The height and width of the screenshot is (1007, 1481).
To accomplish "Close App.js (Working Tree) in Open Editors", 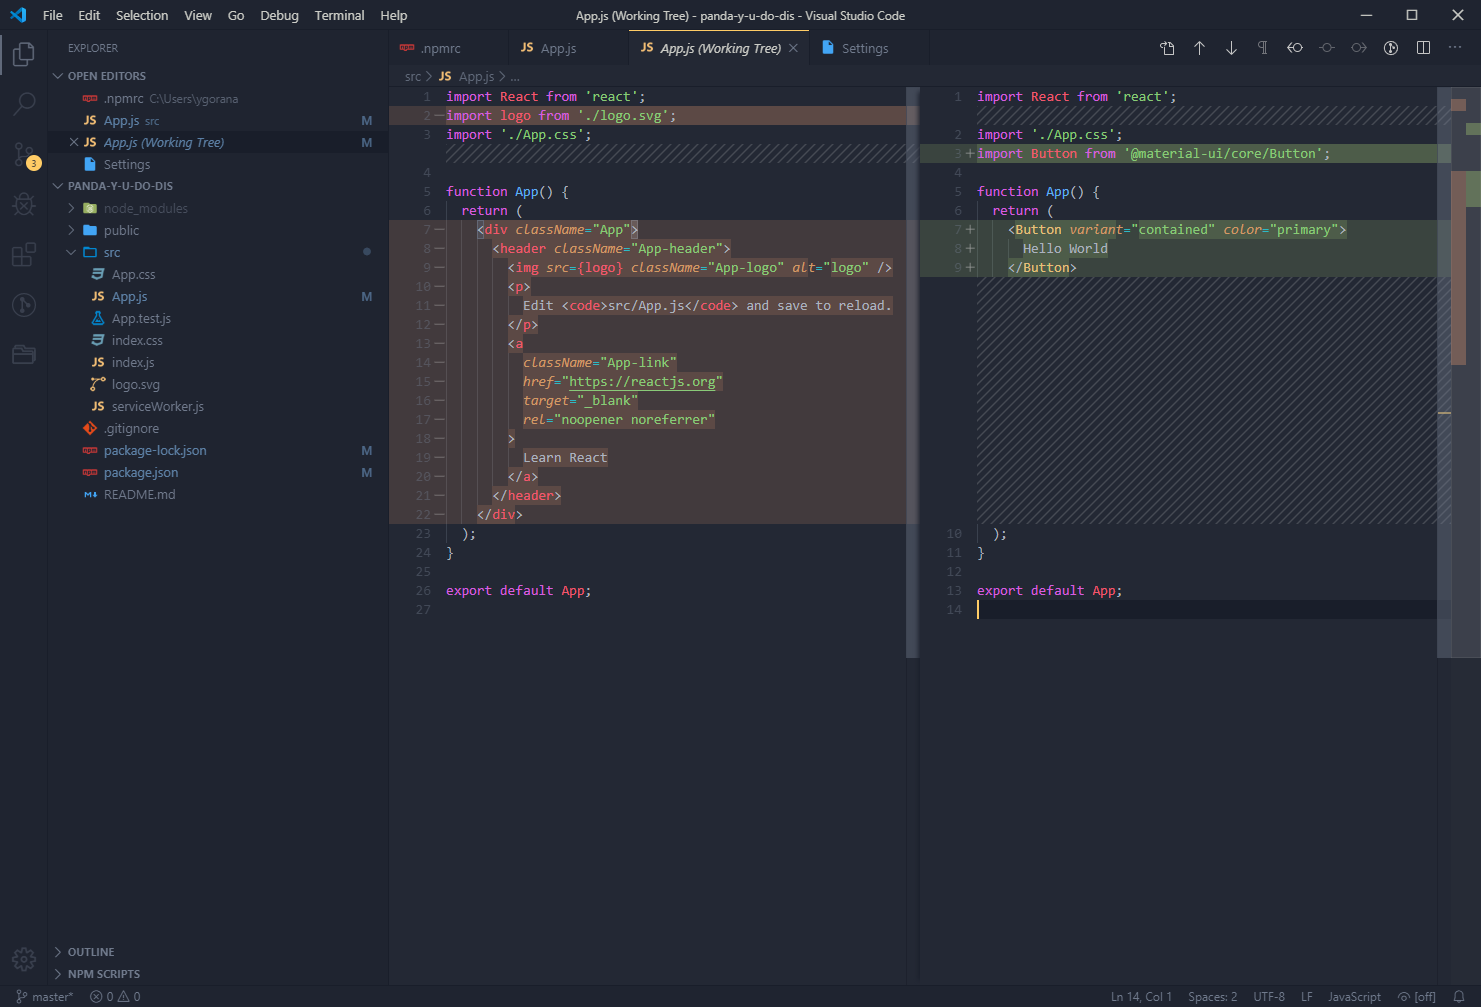I will (x=74, y=142).
